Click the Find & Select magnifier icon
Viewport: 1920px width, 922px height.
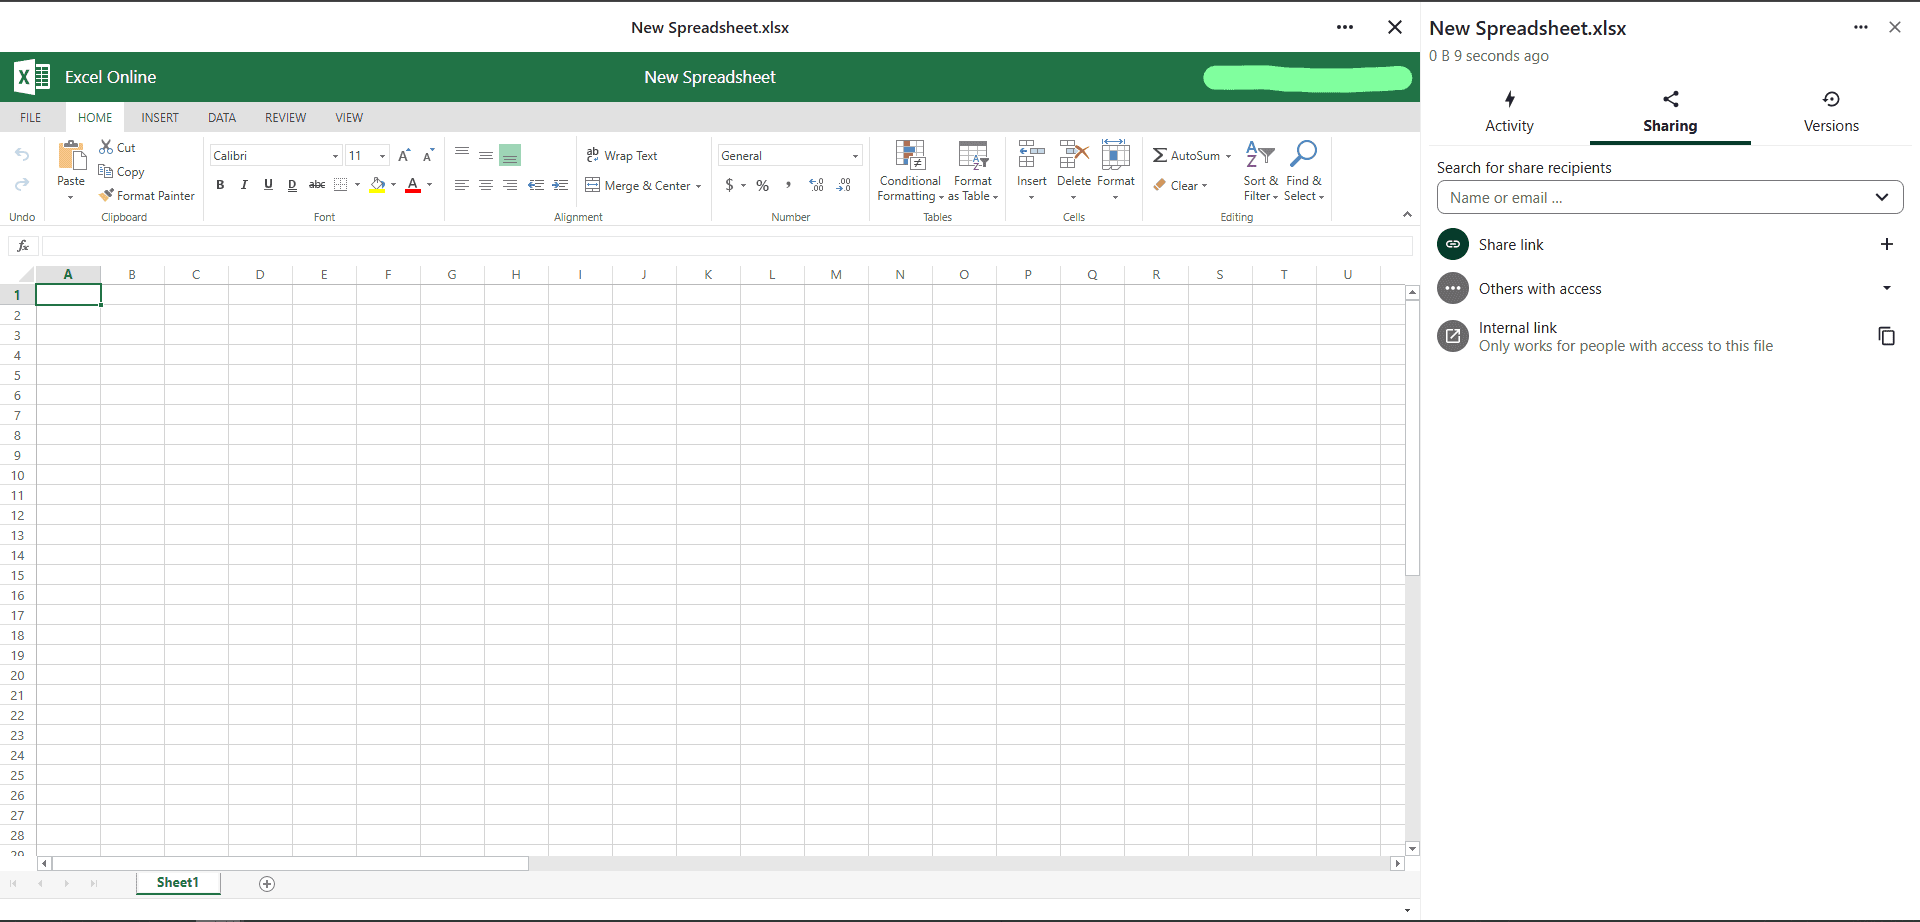(1303, 154)
